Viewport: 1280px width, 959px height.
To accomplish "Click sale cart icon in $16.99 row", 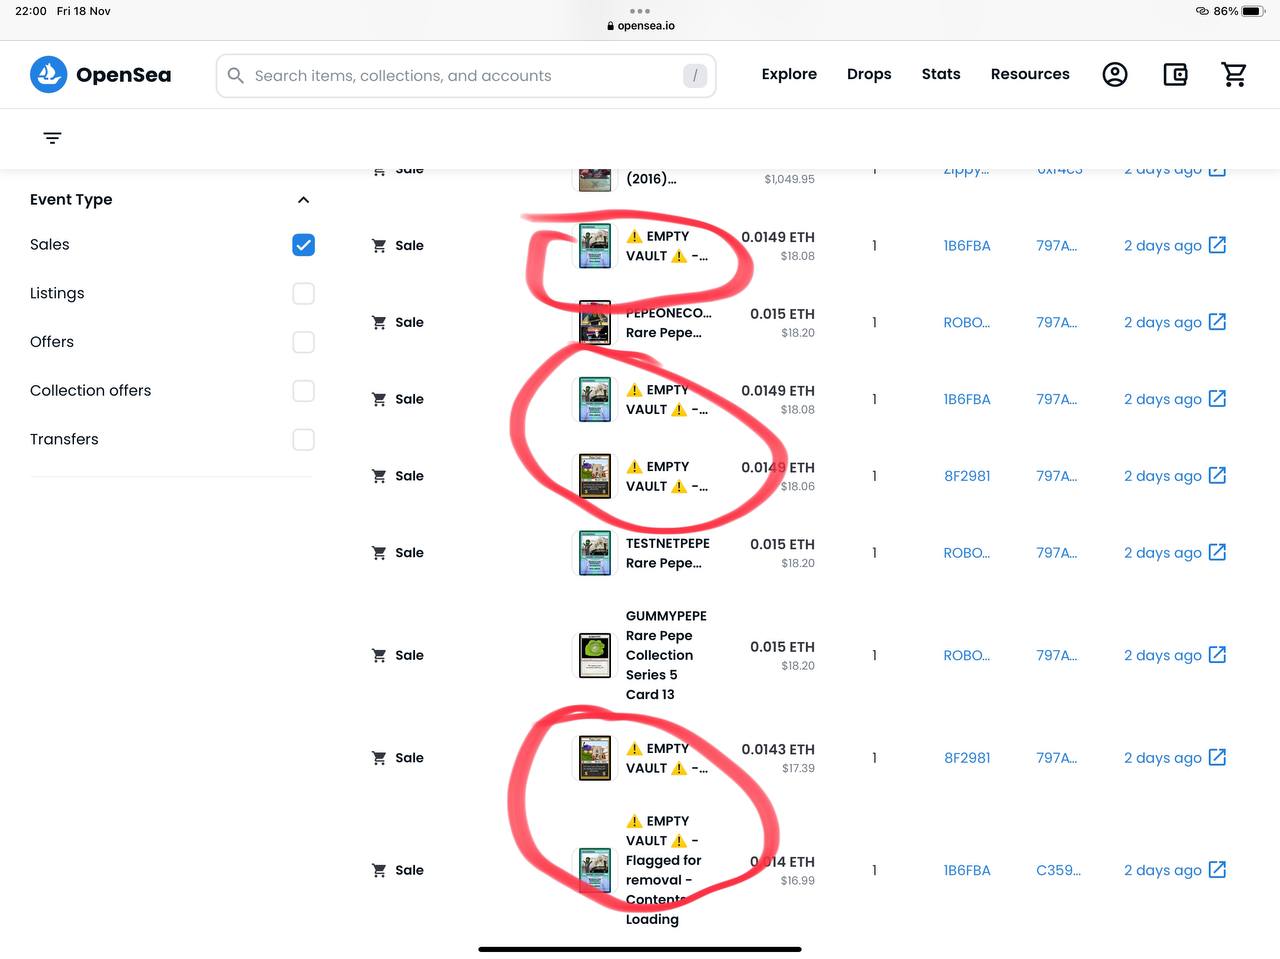I will 379,870.
